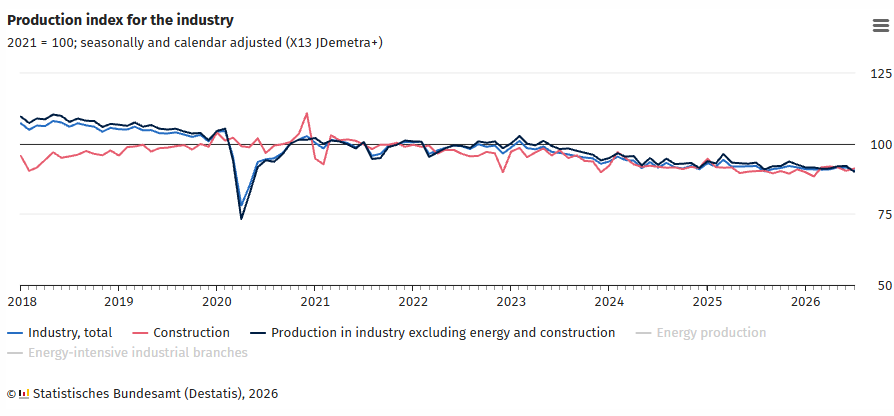Viewport: 894px width, 416px height.
Task: Open the chart hamburger menu icon
Action: pos(880,26)
